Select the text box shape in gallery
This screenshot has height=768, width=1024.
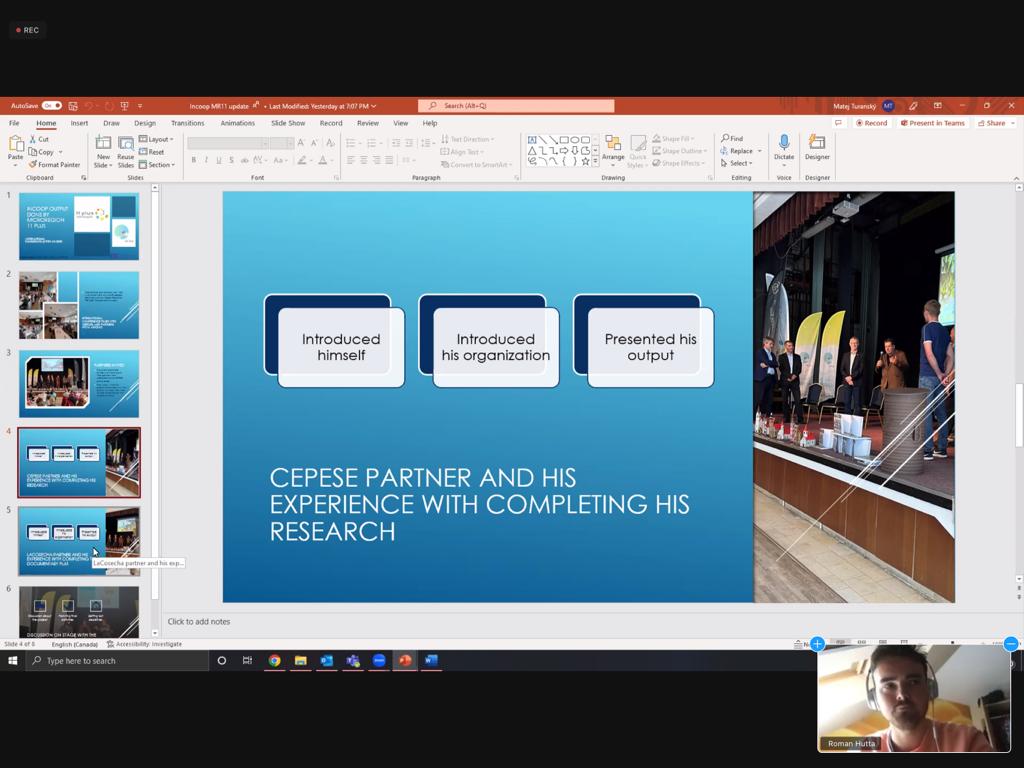tap(532, 140)
